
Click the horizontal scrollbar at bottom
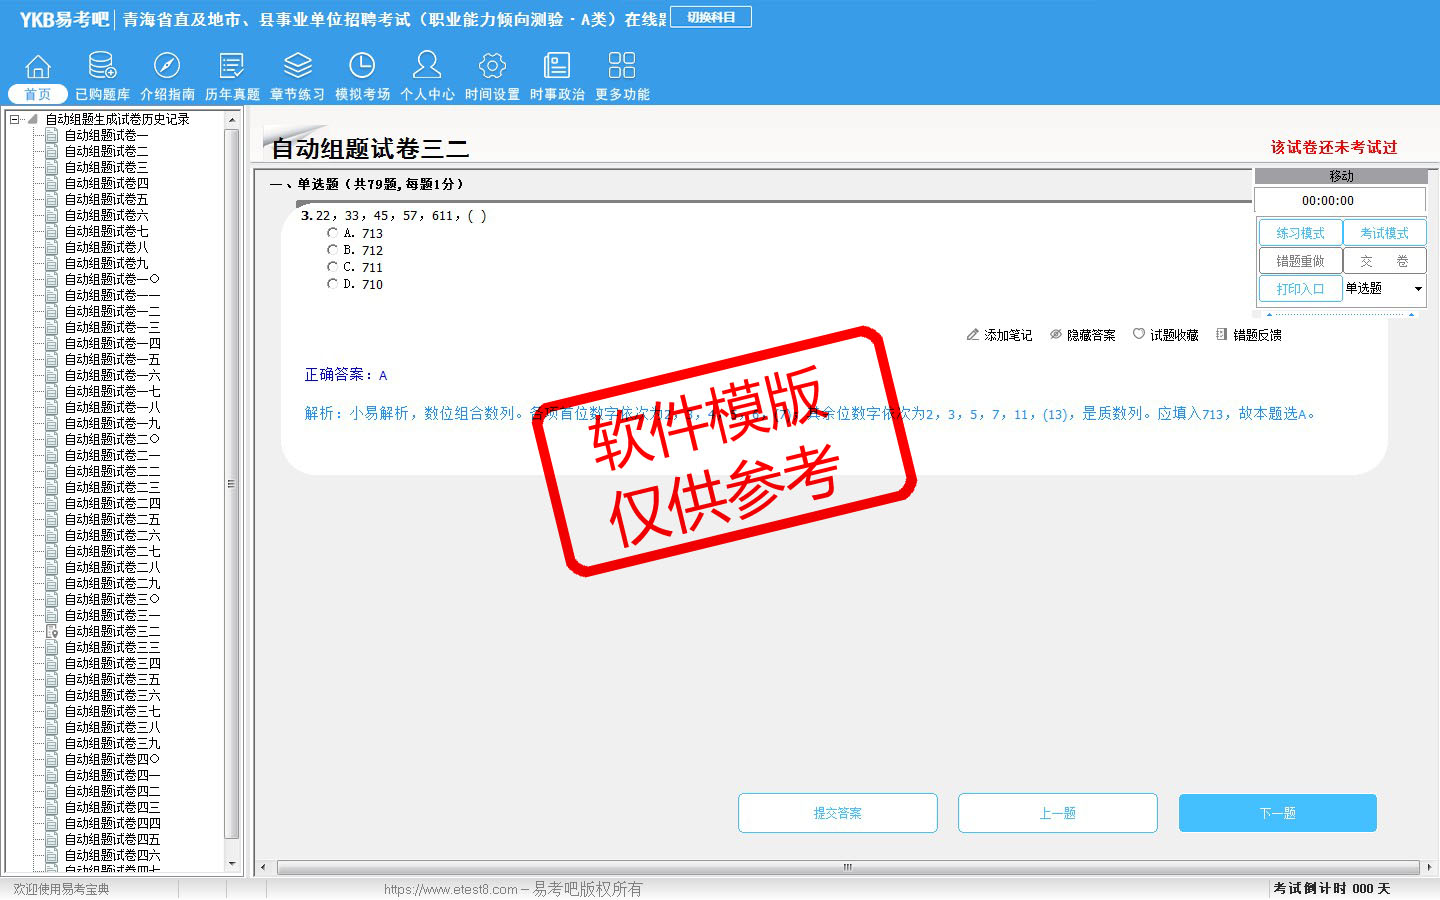(846, 867)
